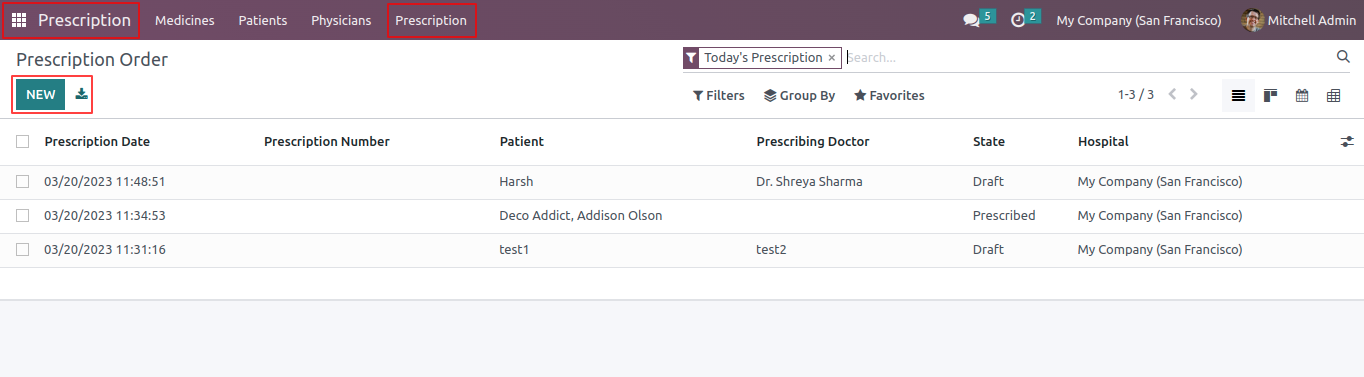Screen dimensions: 1364x377
Task: Check the test1 prescription row checkbox
Action: click(x=23, y=249)
